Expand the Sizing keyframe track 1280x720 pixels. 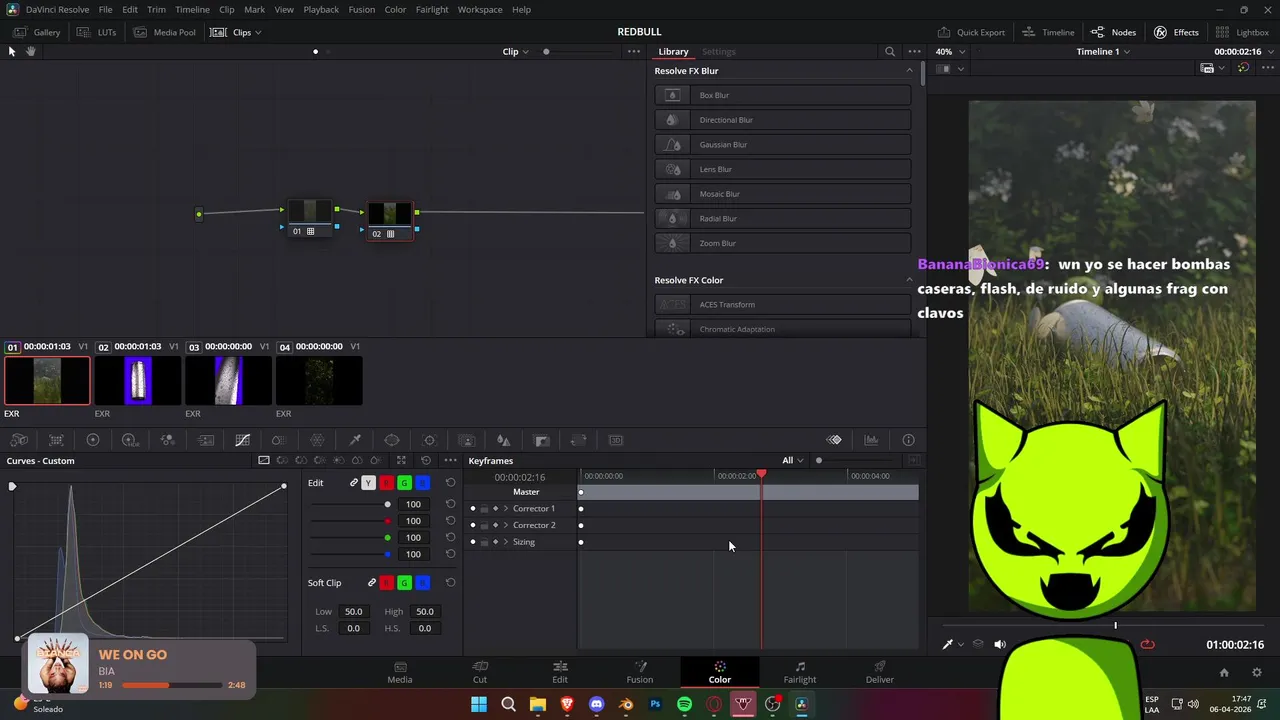pyautogui.click(x=505, y=542)
